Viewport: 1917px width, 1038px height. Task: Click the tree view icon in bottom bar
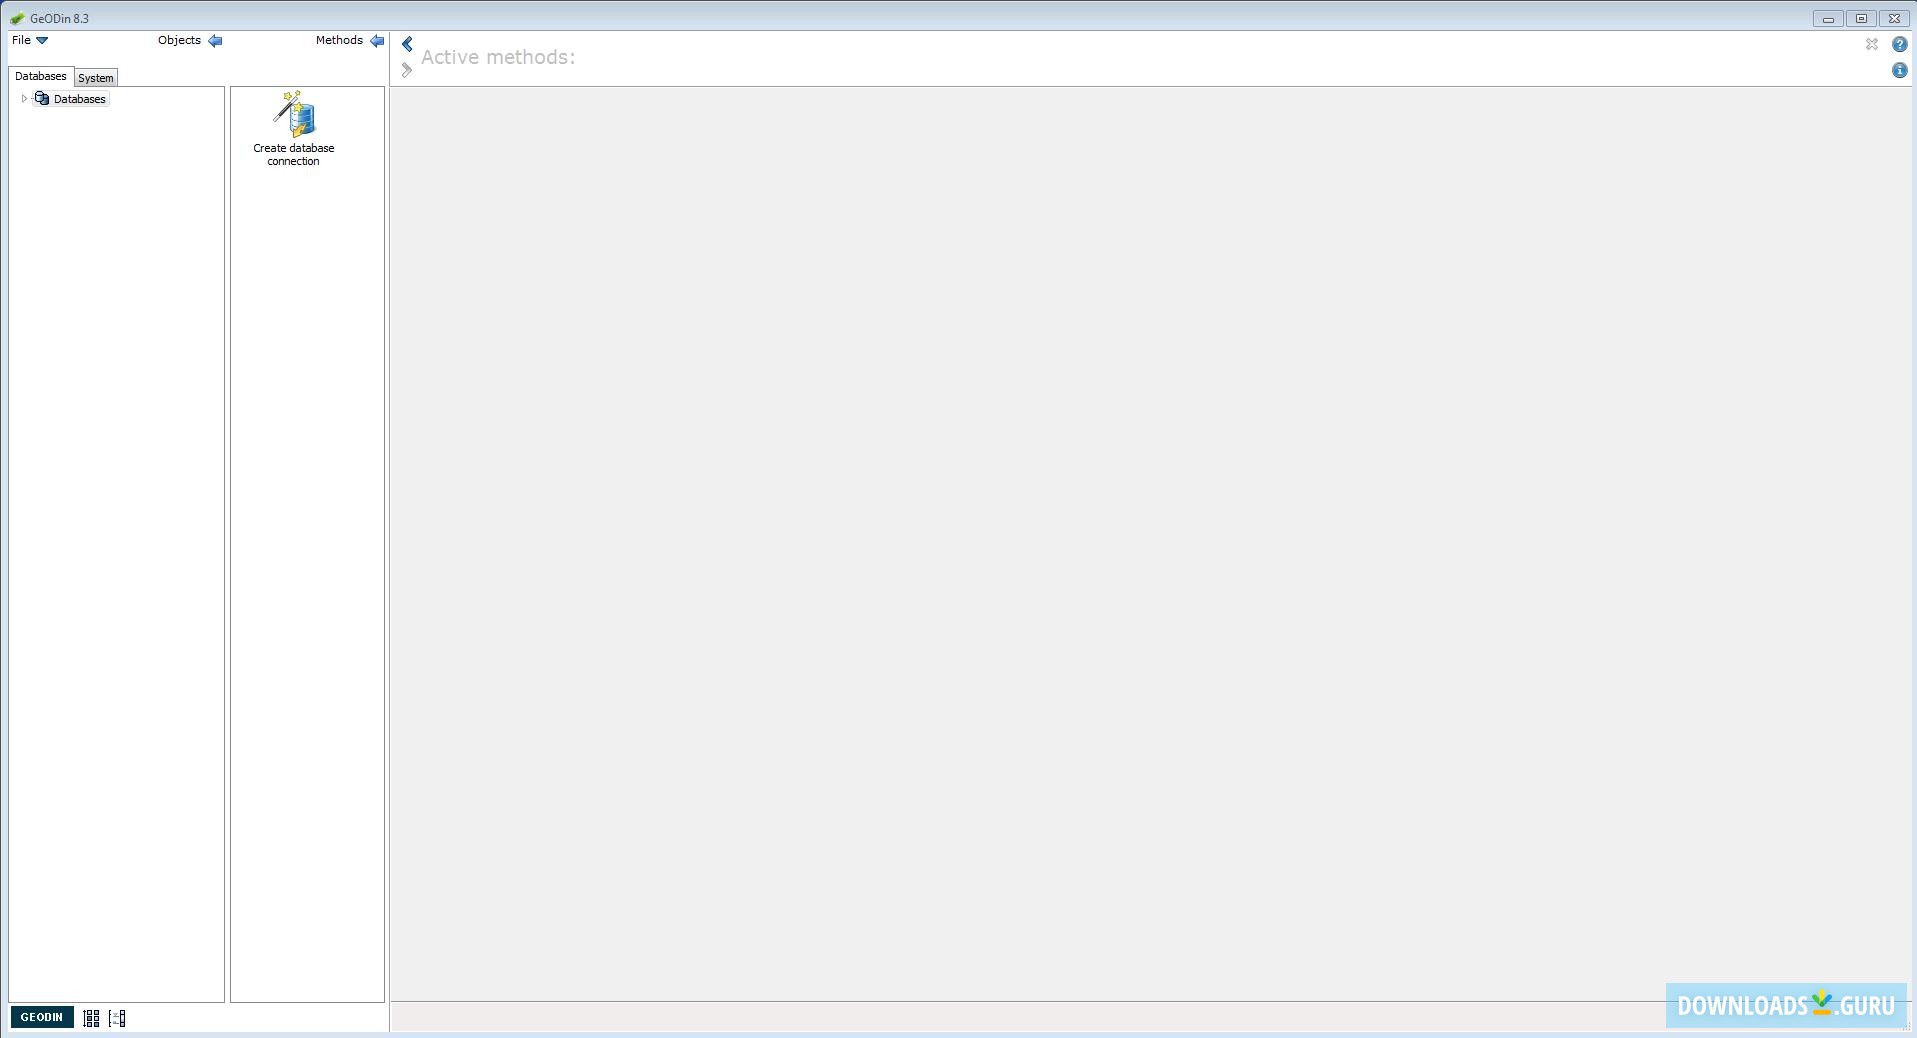[x=117, y=1018]
